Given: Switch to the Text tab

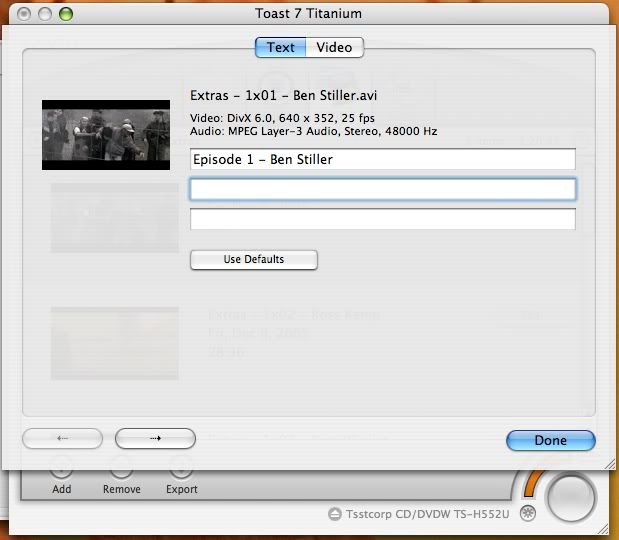Looking at the screenshot, I should point(280,47).
